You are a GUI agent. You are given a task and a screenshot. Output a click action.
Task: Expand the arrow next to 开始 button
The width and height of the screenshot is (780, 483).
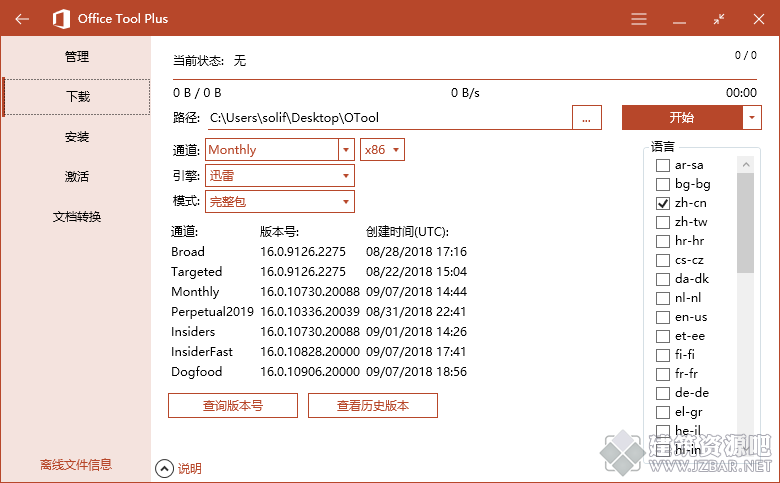point(752,117)
